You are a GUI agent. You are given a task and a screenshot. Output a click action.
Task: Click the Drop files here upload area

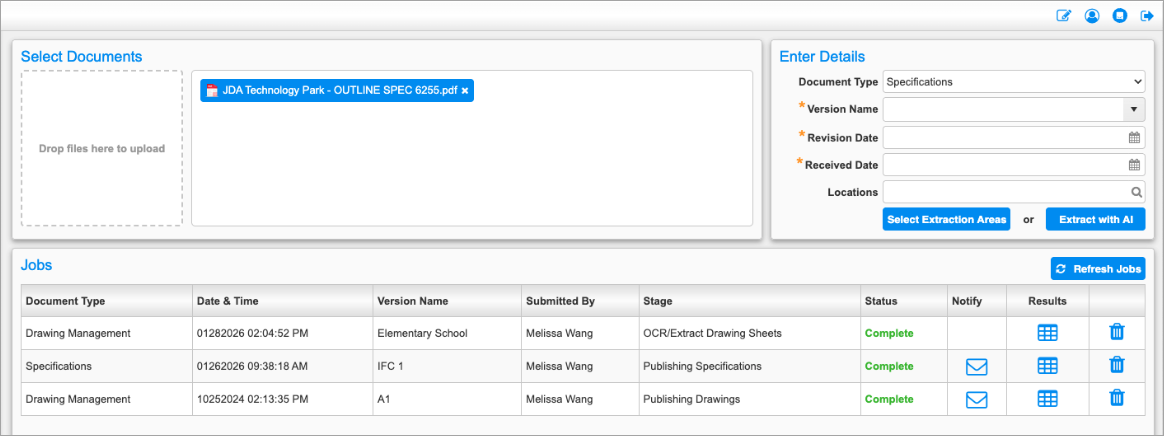102,149
